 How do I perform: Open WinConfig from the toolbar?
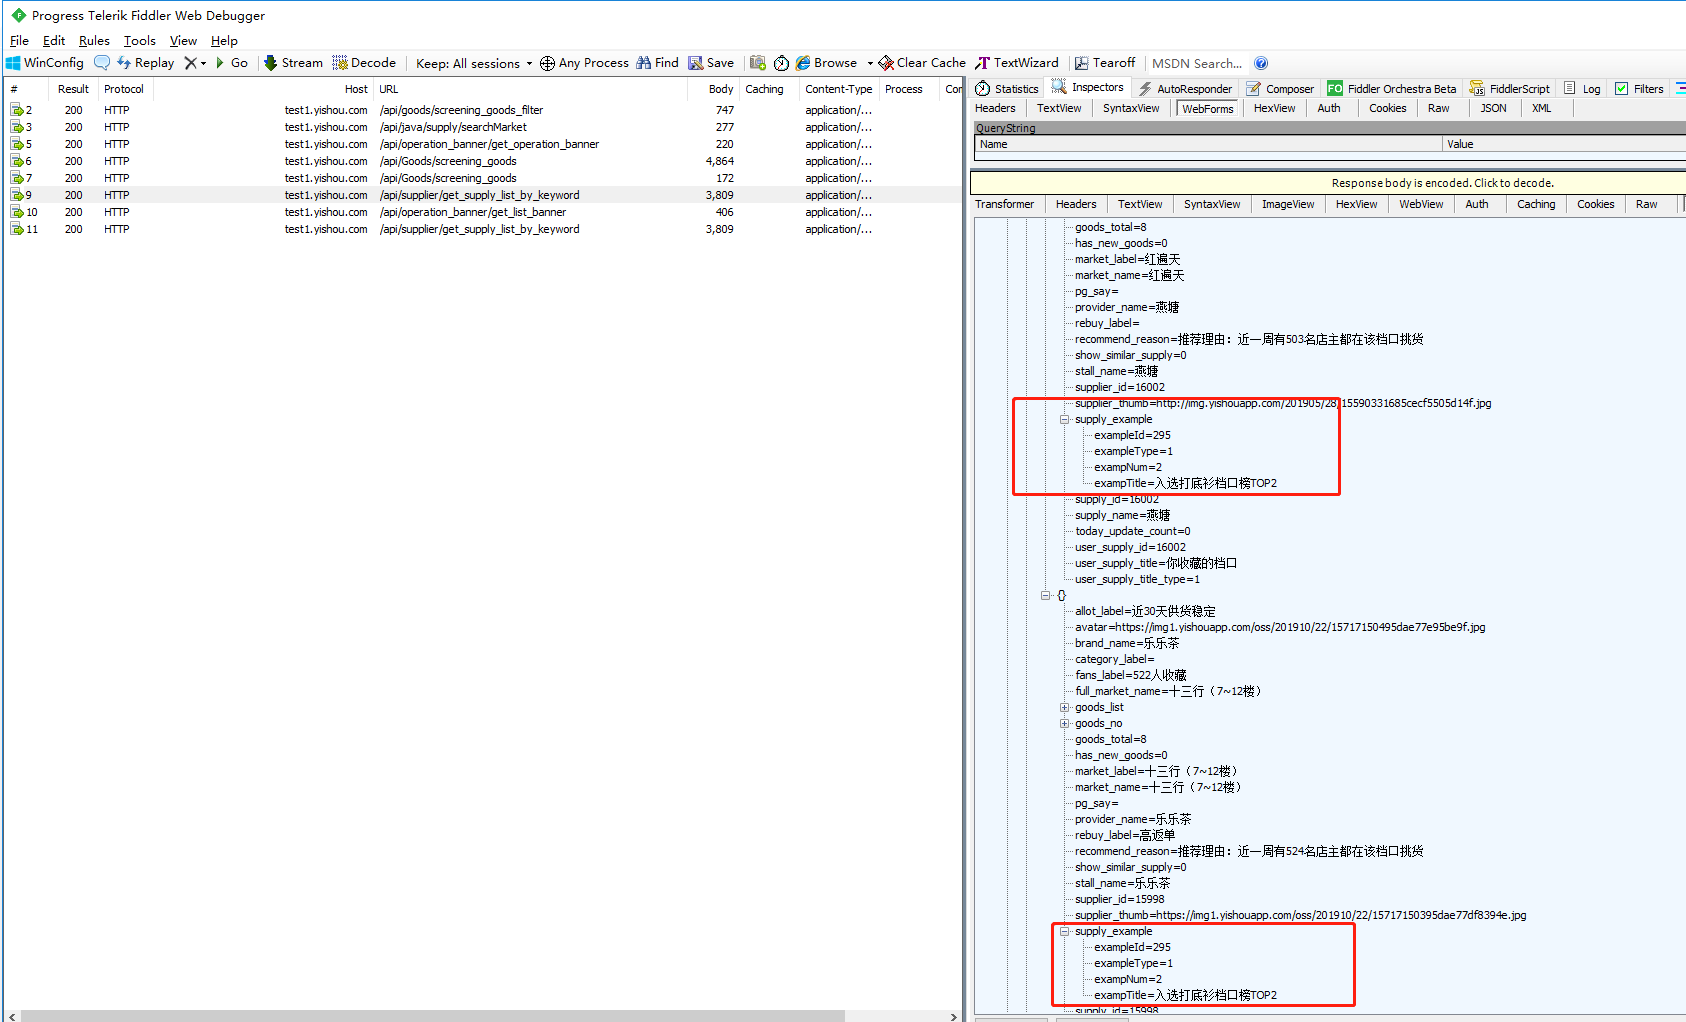click(x=45, y=63)
